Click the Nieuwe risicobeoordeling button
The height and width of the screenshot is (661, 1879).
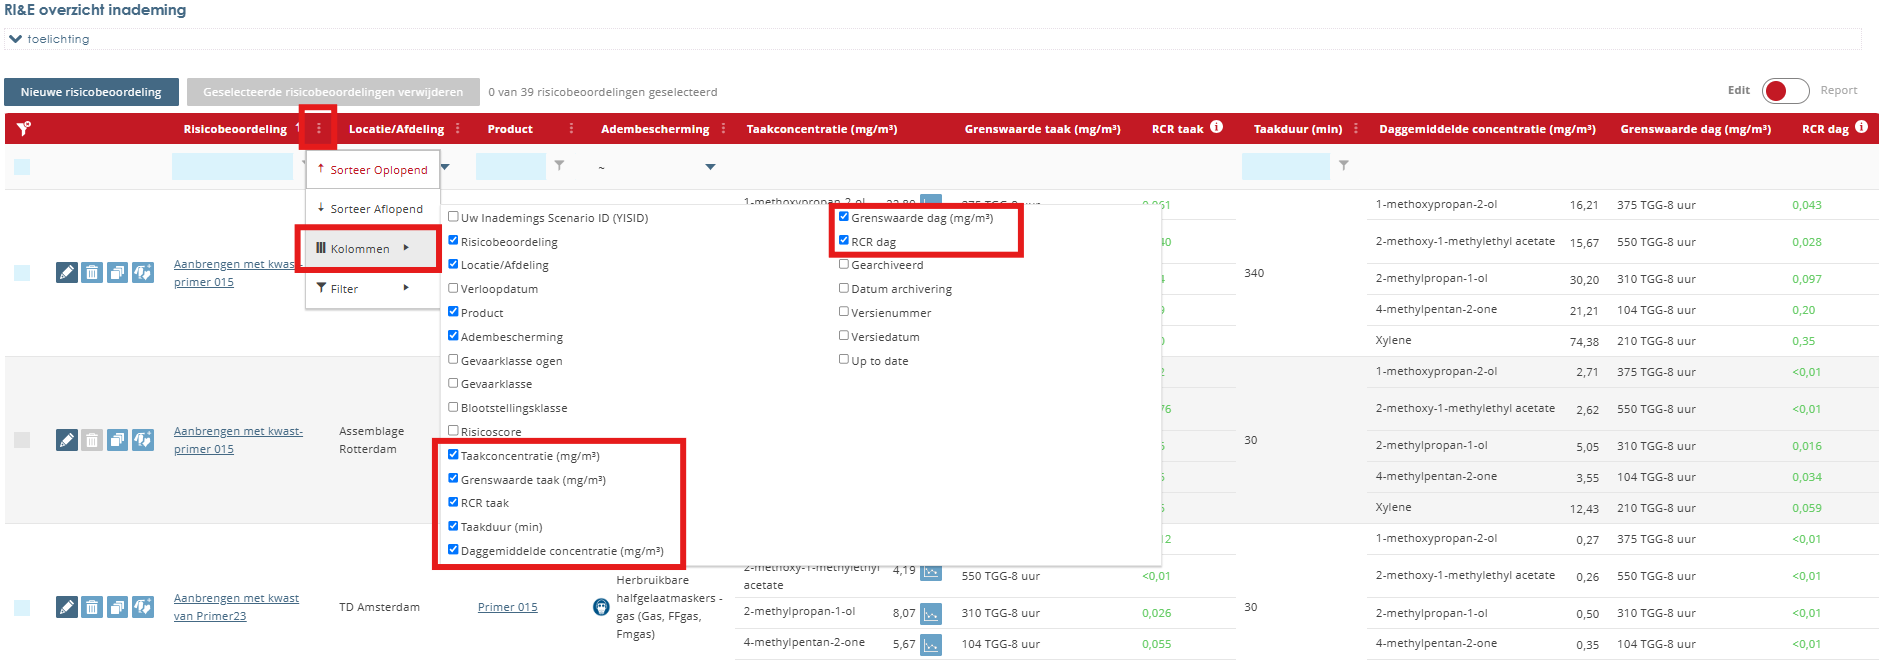[91, 92]
